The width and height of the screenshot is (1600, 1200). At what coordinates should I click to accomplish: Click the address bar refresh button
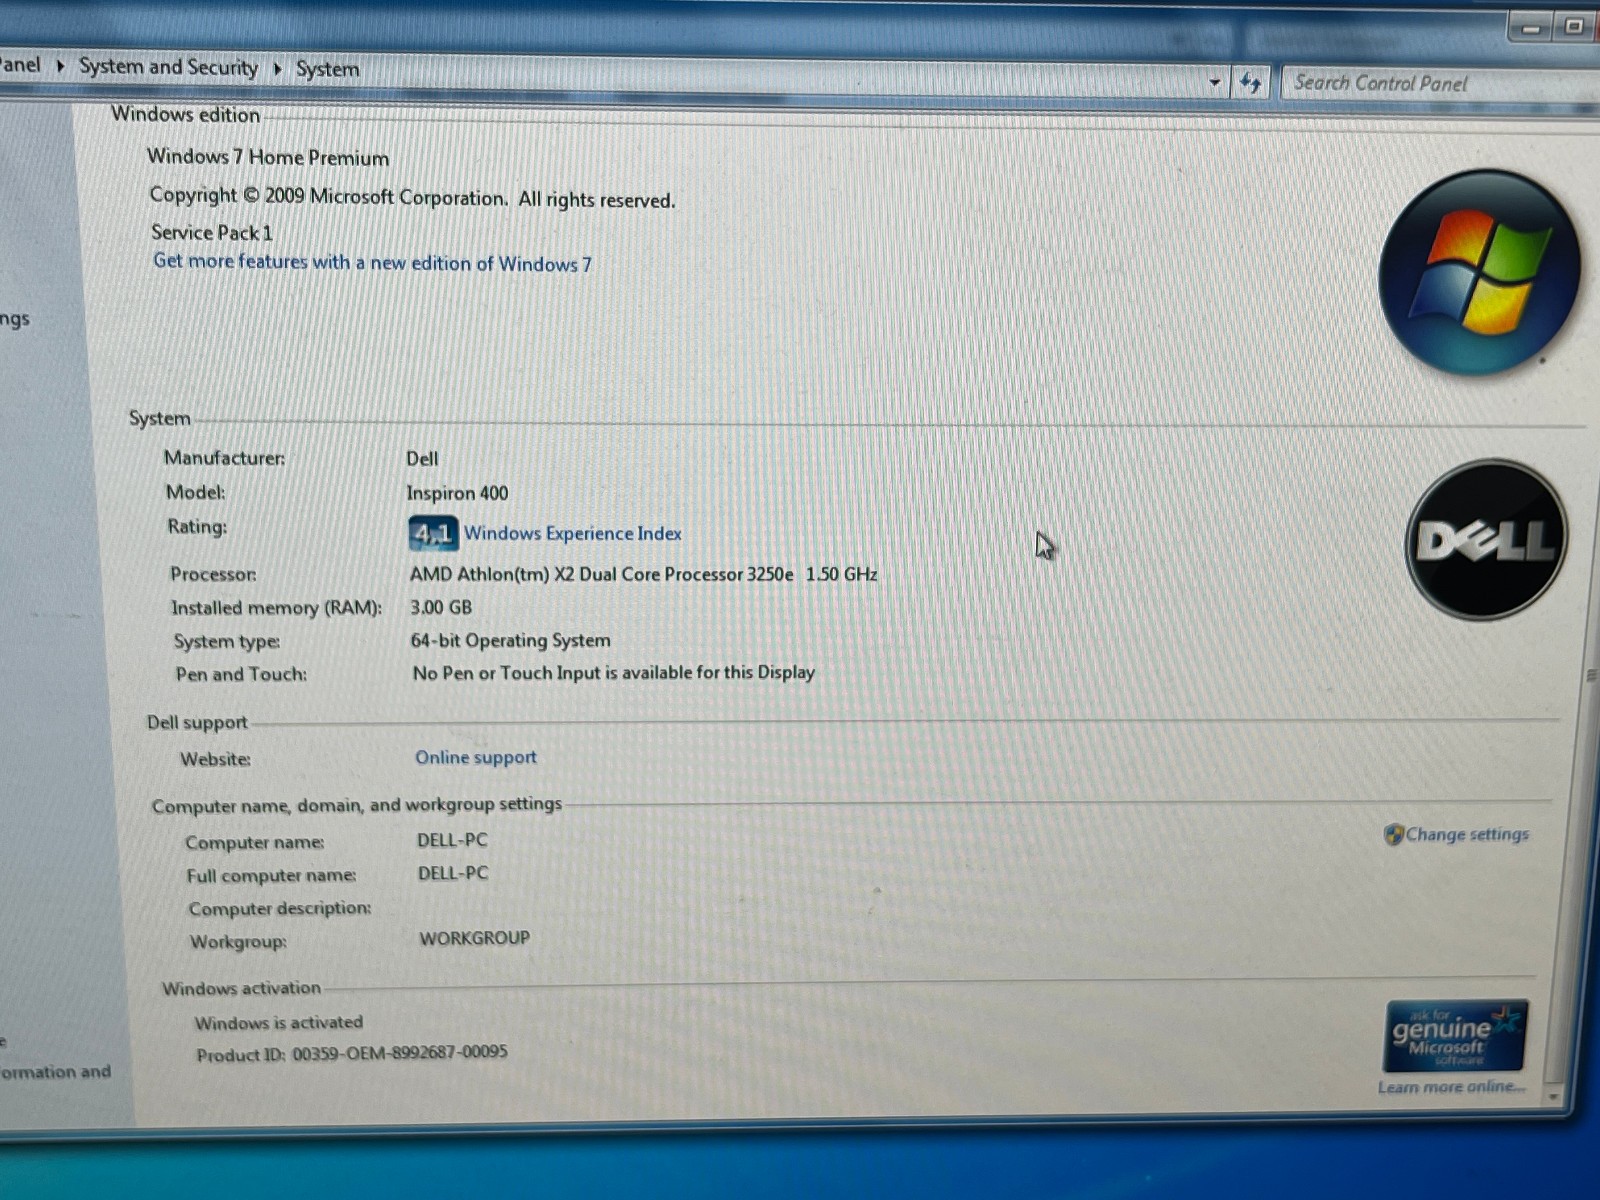click(1251, 83)
